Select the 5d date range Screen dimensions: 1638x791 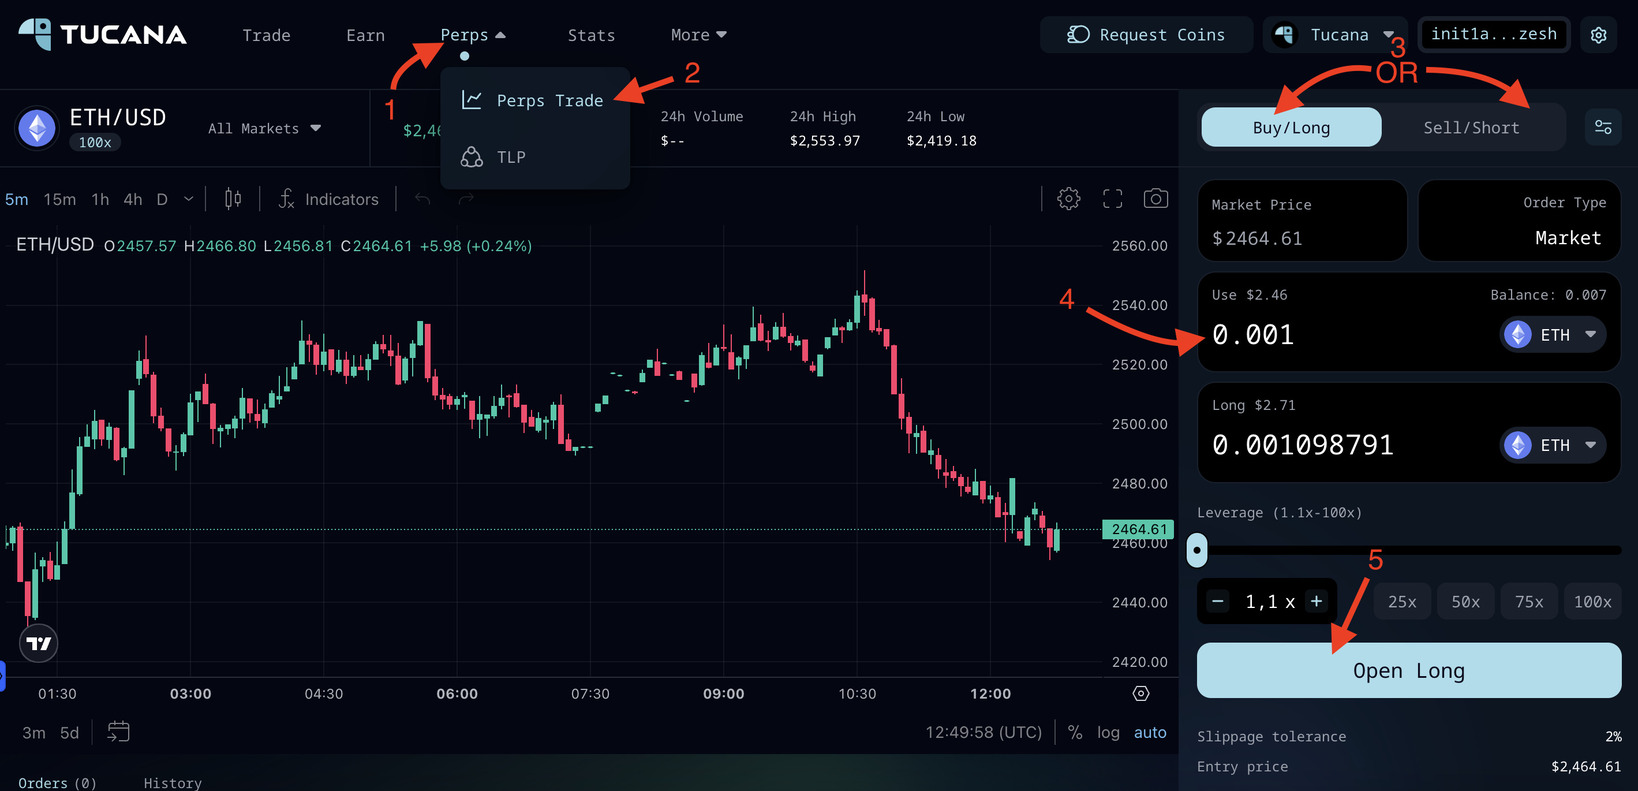tap(69, 732)
